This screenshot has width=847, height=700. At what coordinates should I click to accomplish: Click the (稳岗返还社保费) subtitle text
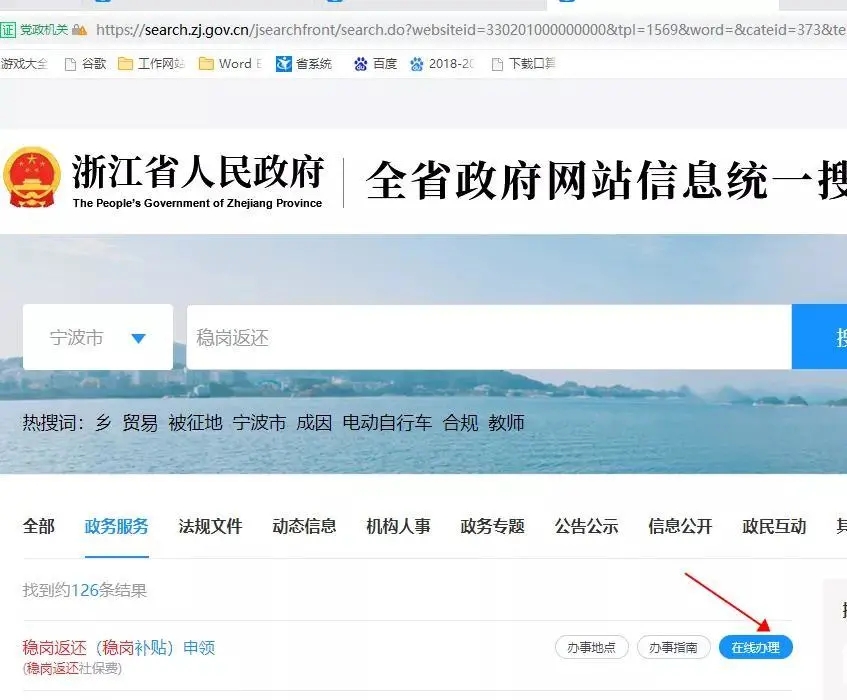pos(72,669)
